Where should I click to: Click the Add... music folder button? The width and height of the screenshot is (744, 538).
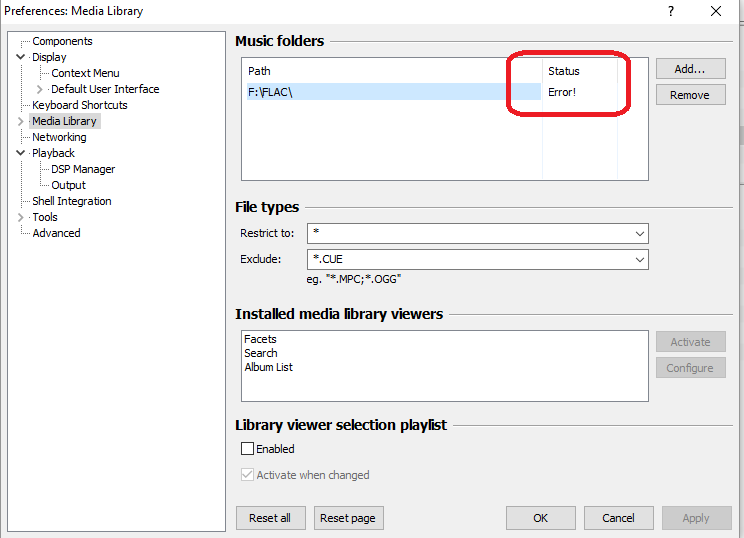pyautogui.click(x=690, y=69)
